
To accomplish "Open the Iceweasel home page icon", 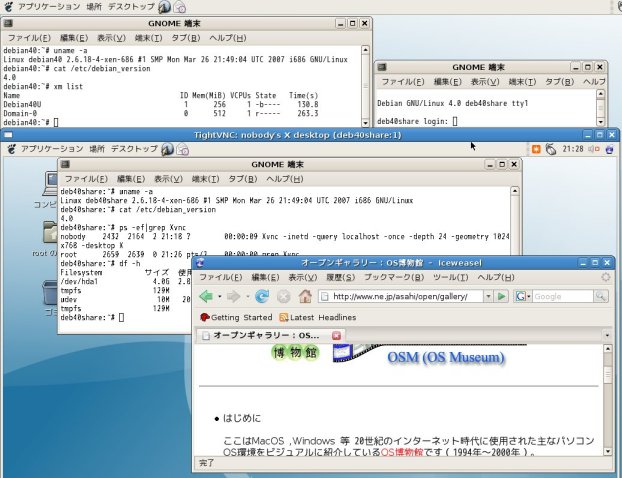I will 305,296.
